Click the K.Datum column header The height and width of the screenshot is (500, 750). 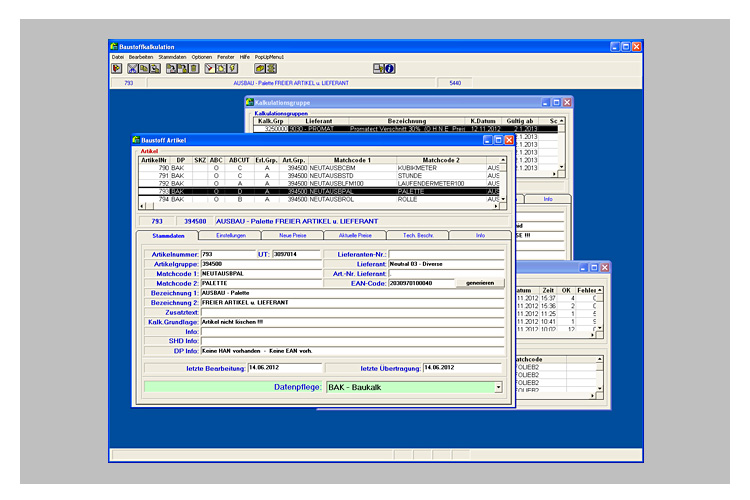[483, 121]
